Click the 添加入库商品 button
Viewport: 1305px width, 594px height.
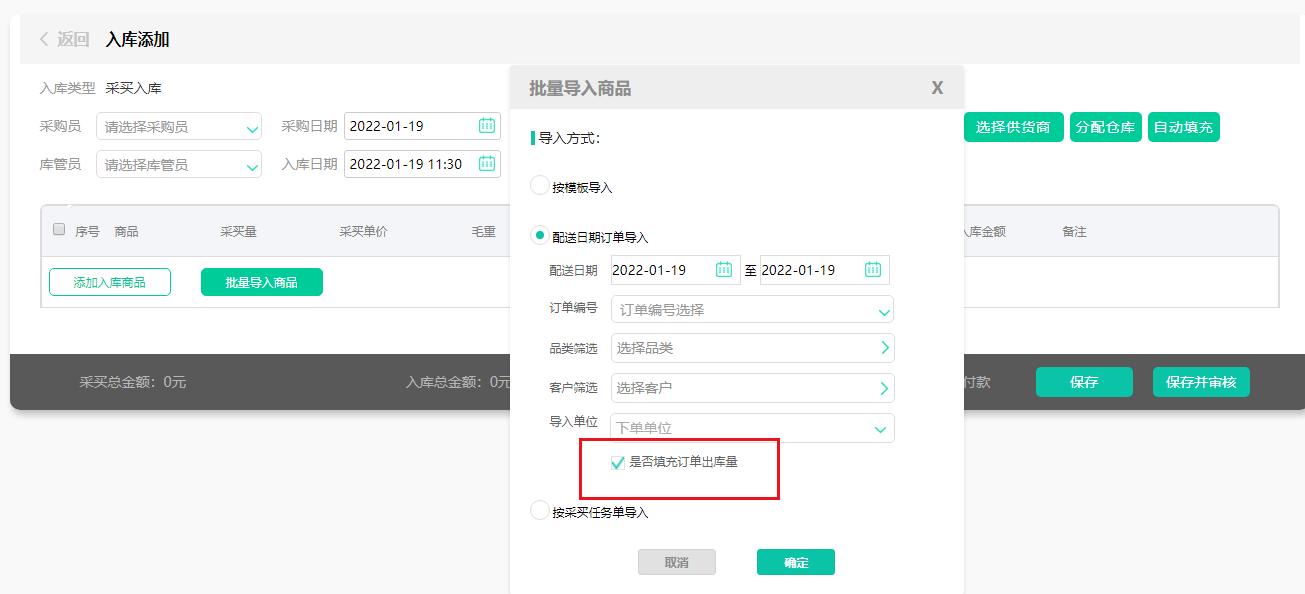coord(109,281)
